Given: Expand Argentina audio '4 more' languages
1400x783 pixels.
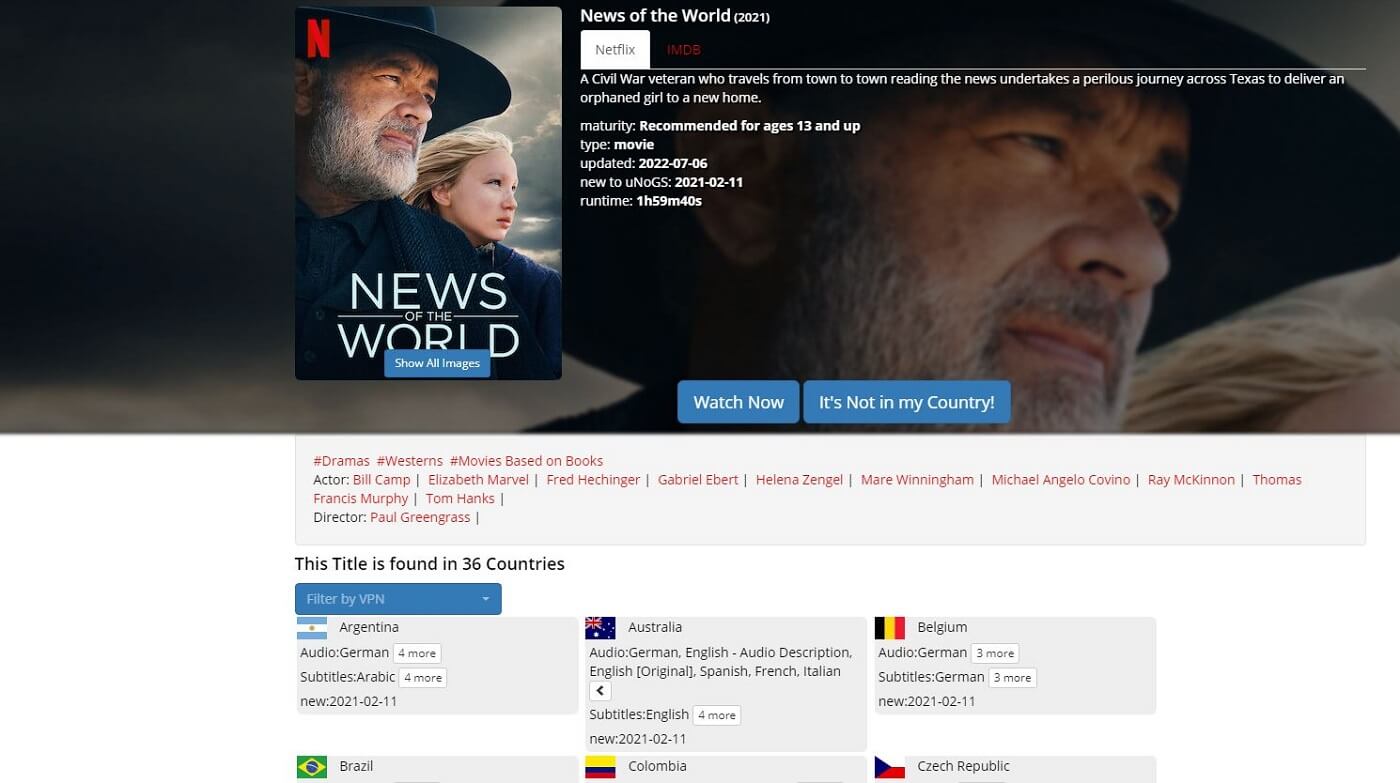Looking at the screenshot, I should pos(417,654).
